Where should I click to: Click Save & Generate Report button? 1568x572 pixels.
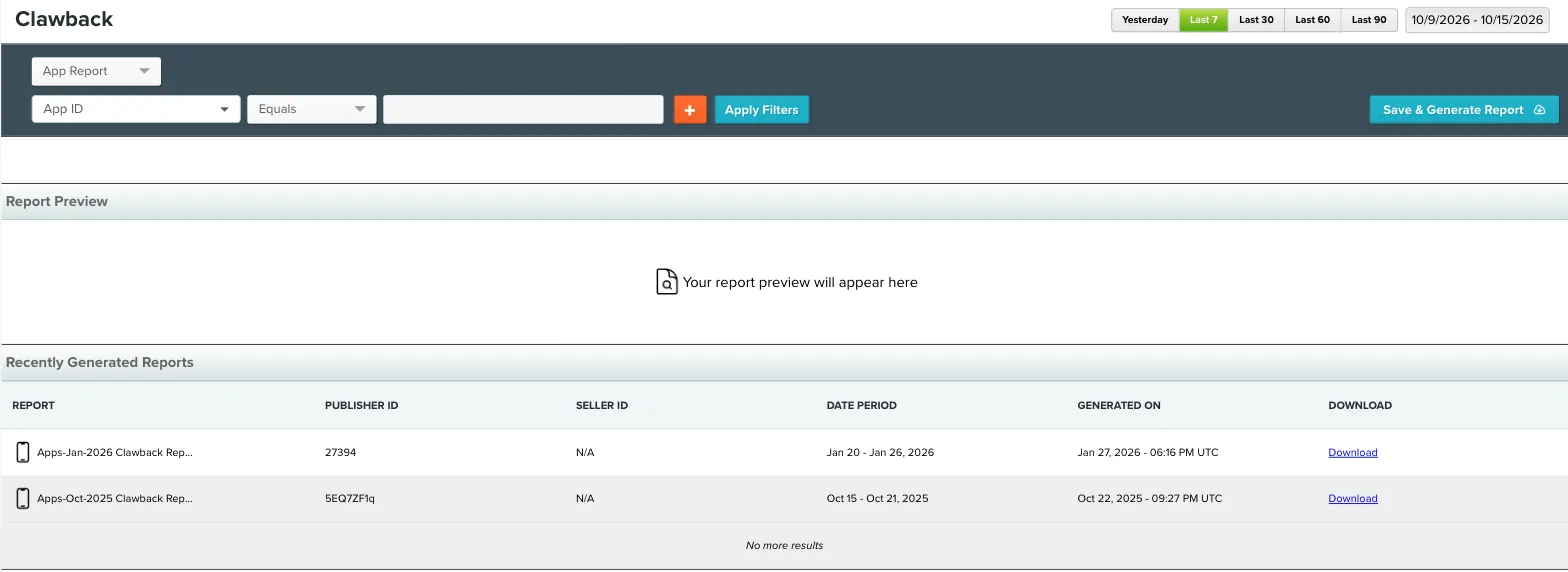[x=1464, y=110]
